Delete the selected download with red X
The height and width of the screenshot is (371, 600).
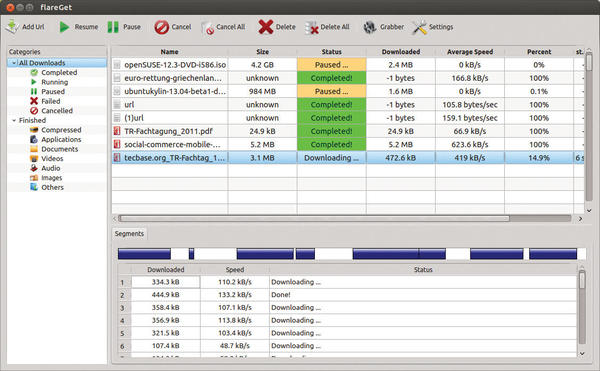[266, 27]
